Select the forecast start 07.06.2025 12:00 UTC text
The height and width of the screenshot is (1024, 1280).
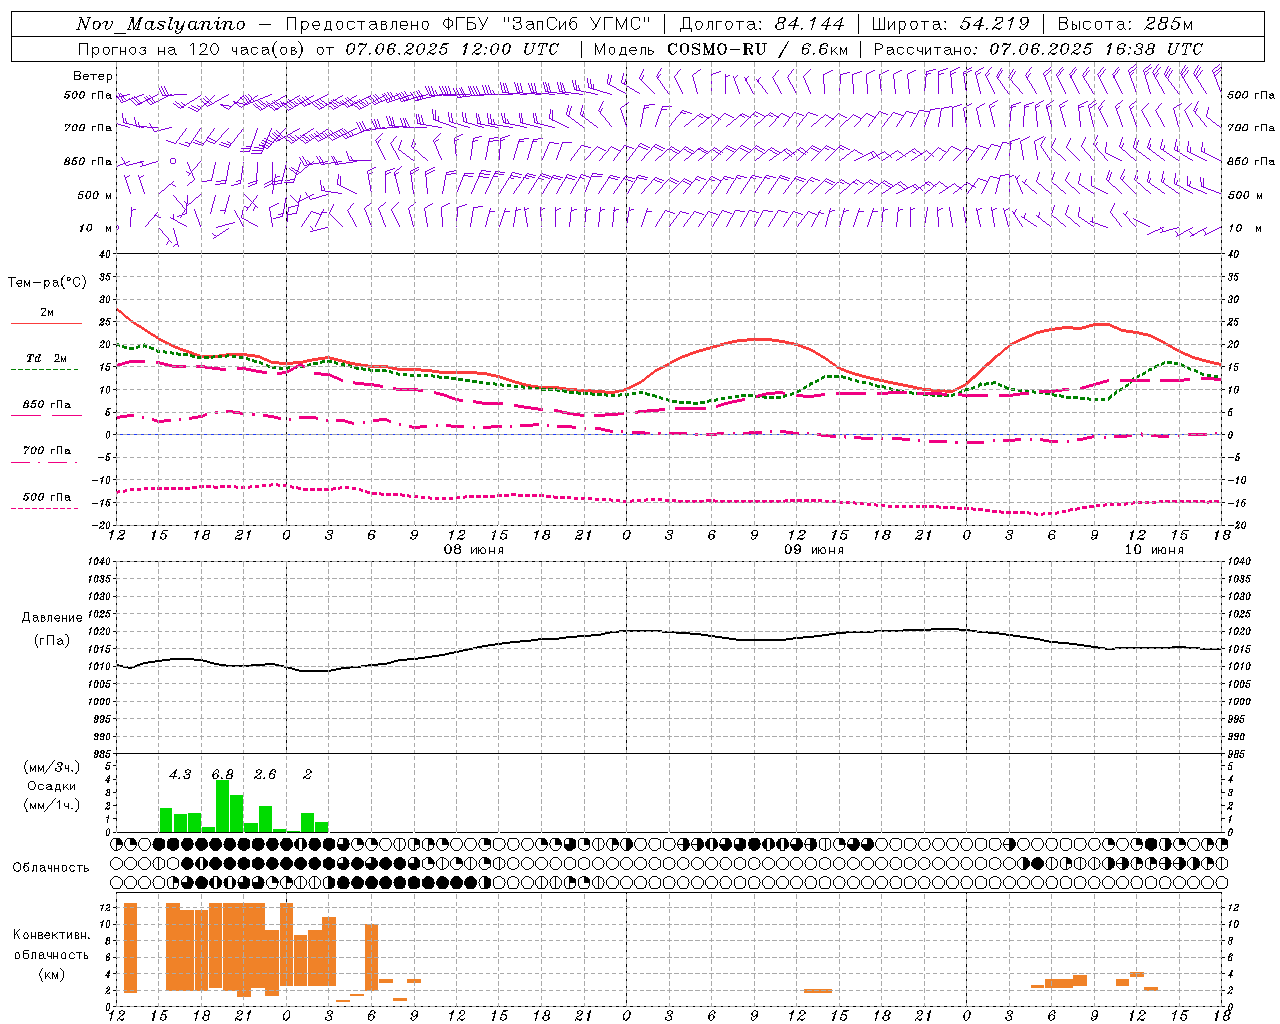[452, 49]
